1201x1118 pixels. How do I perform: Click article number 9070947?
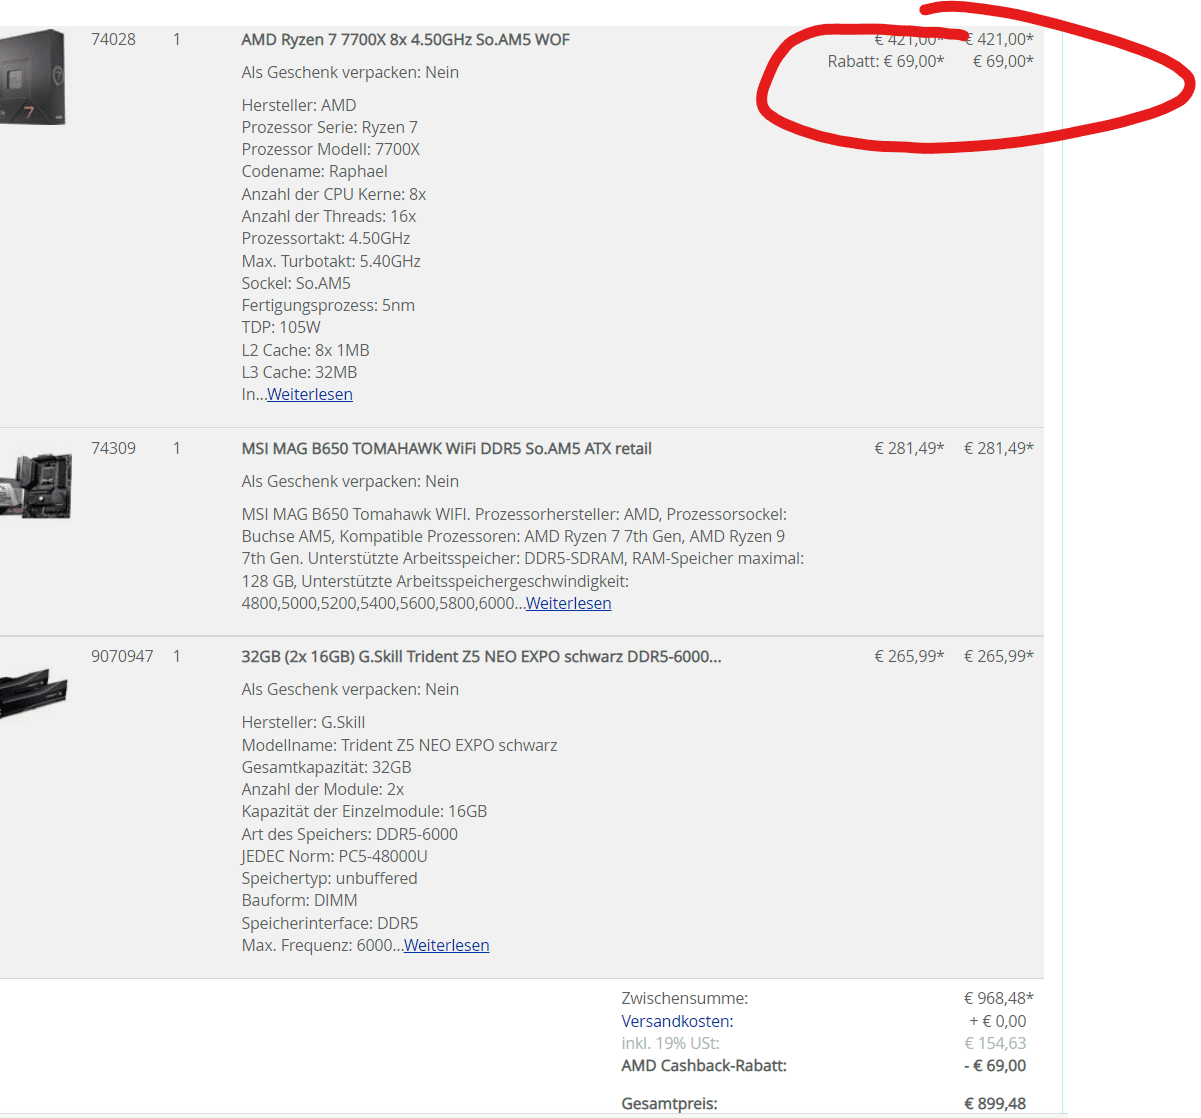[122, 656]
